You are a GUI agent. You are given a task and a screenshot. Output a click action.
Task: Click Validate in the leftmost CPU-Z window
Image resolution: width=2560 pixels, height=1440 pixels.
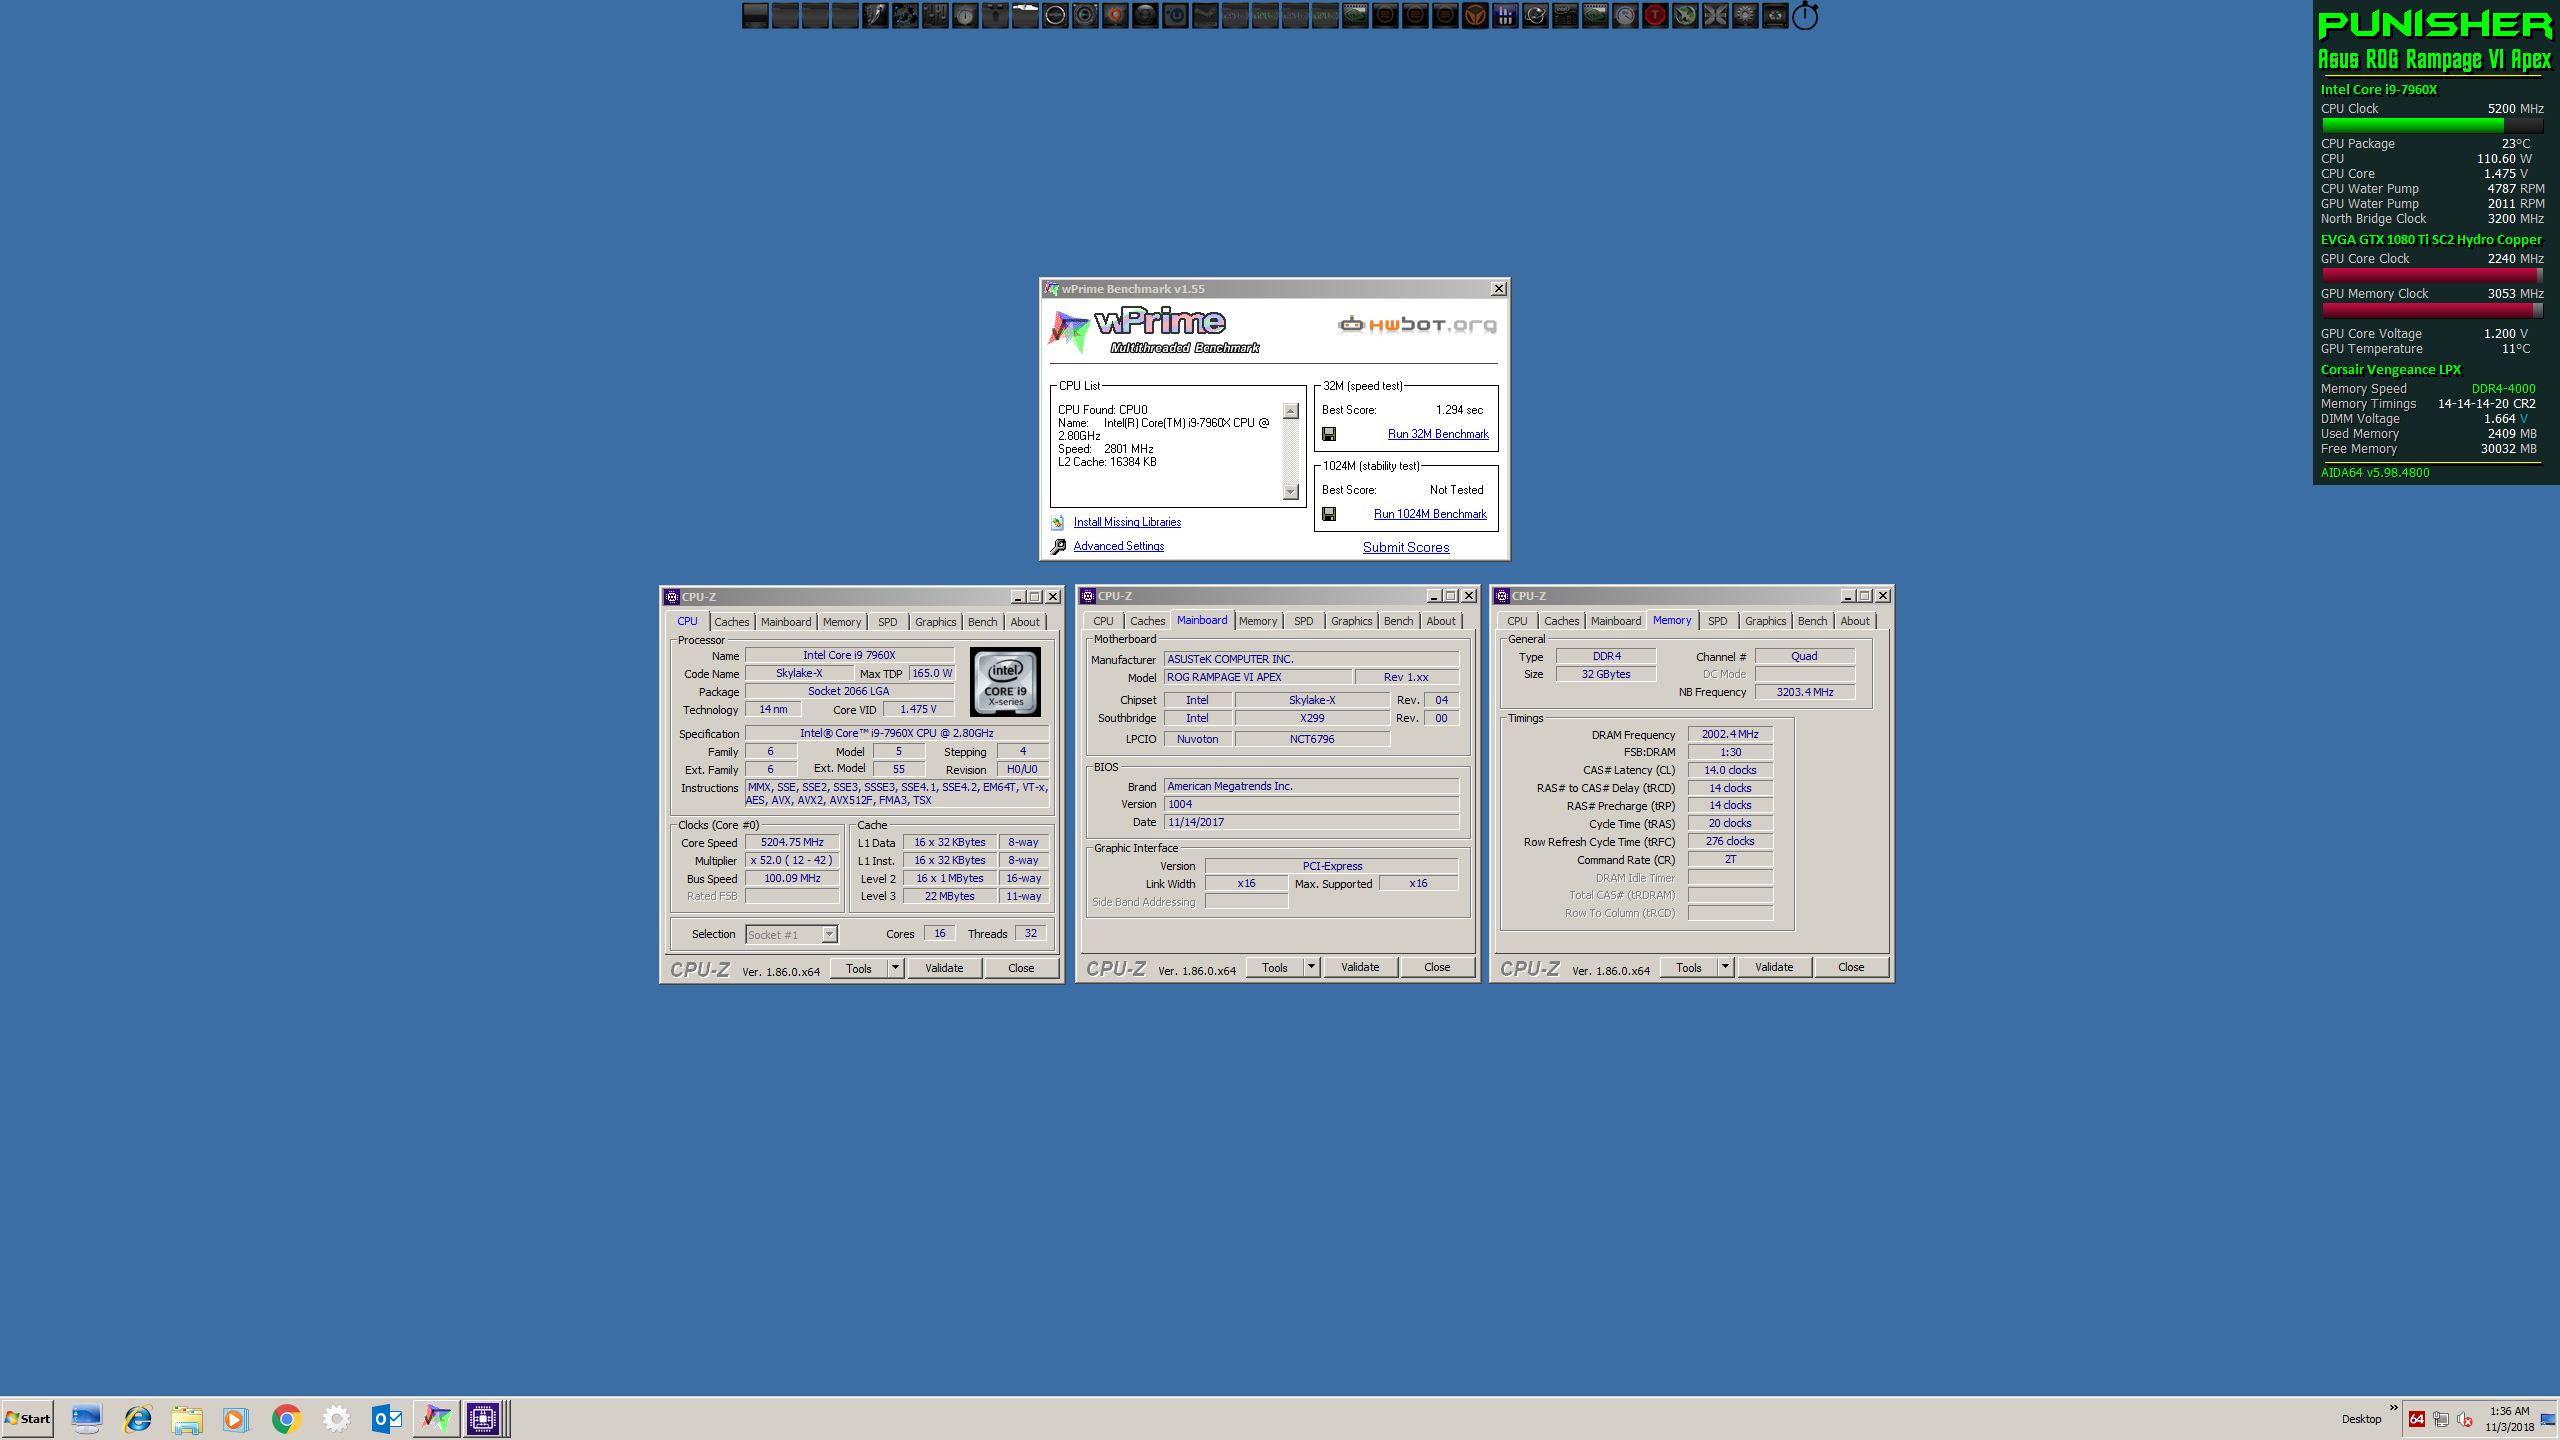point(944,968)
